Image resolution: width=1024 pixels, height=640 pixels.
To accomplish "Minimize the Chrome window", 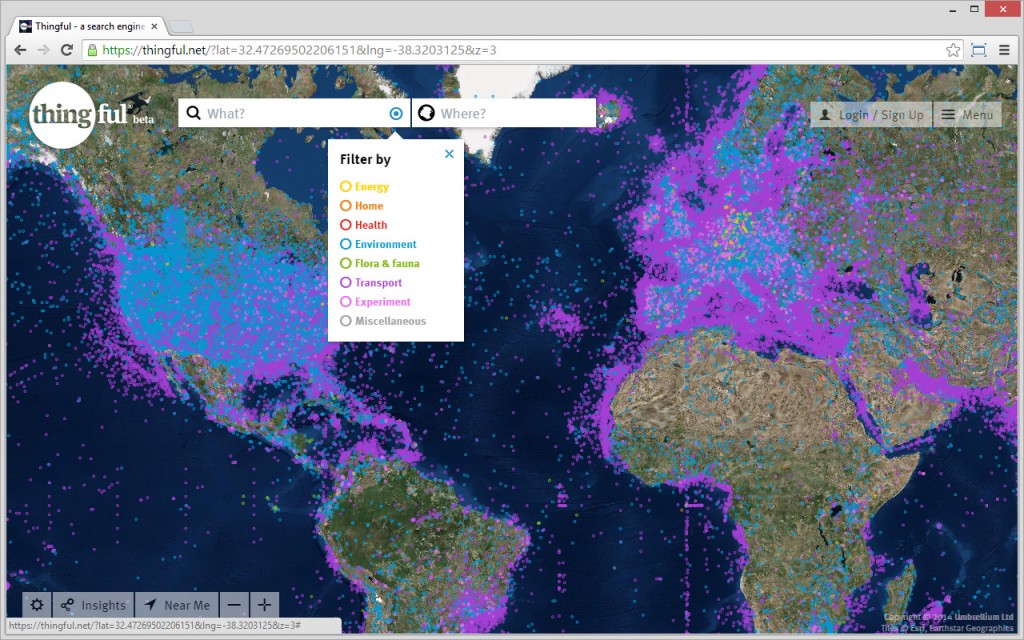I will click(954, 10).
